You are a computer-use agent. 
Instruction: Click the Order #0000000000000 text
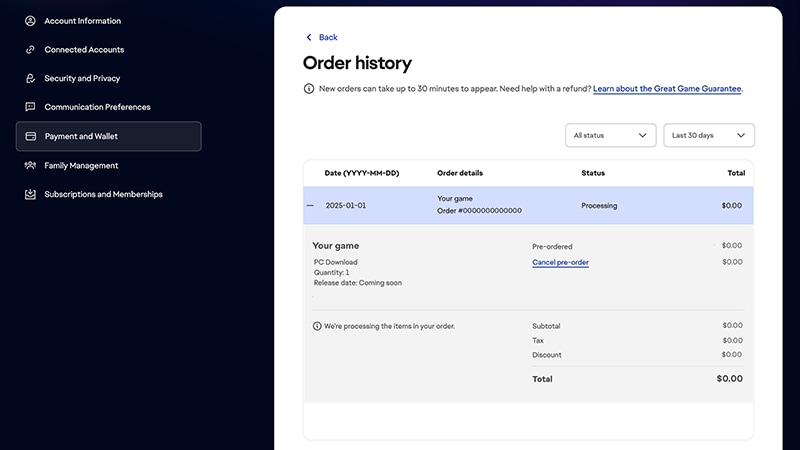coord(479,211)
